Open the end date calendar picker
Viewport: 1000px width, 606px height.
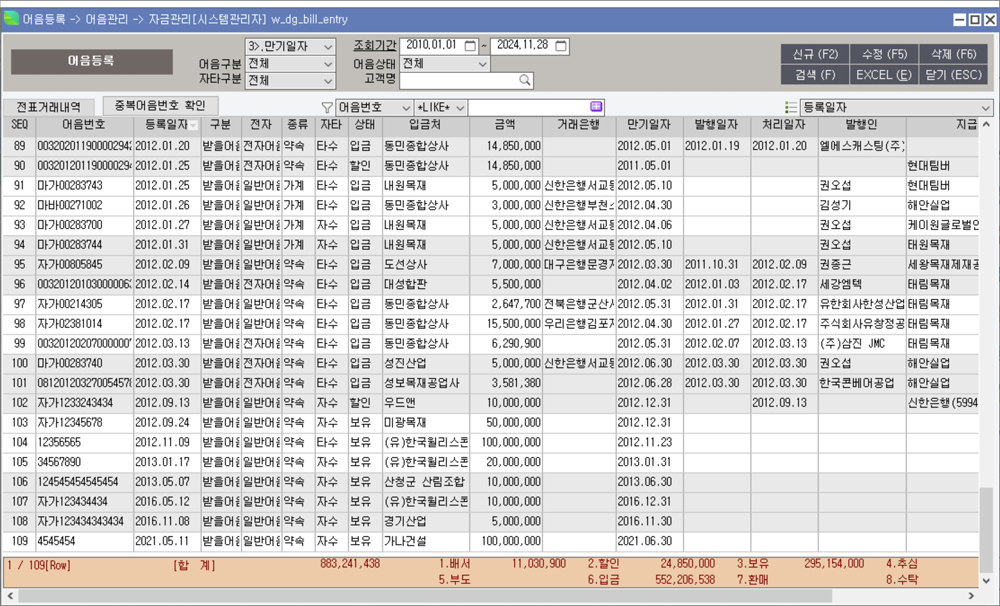click(x=561, y=46)
